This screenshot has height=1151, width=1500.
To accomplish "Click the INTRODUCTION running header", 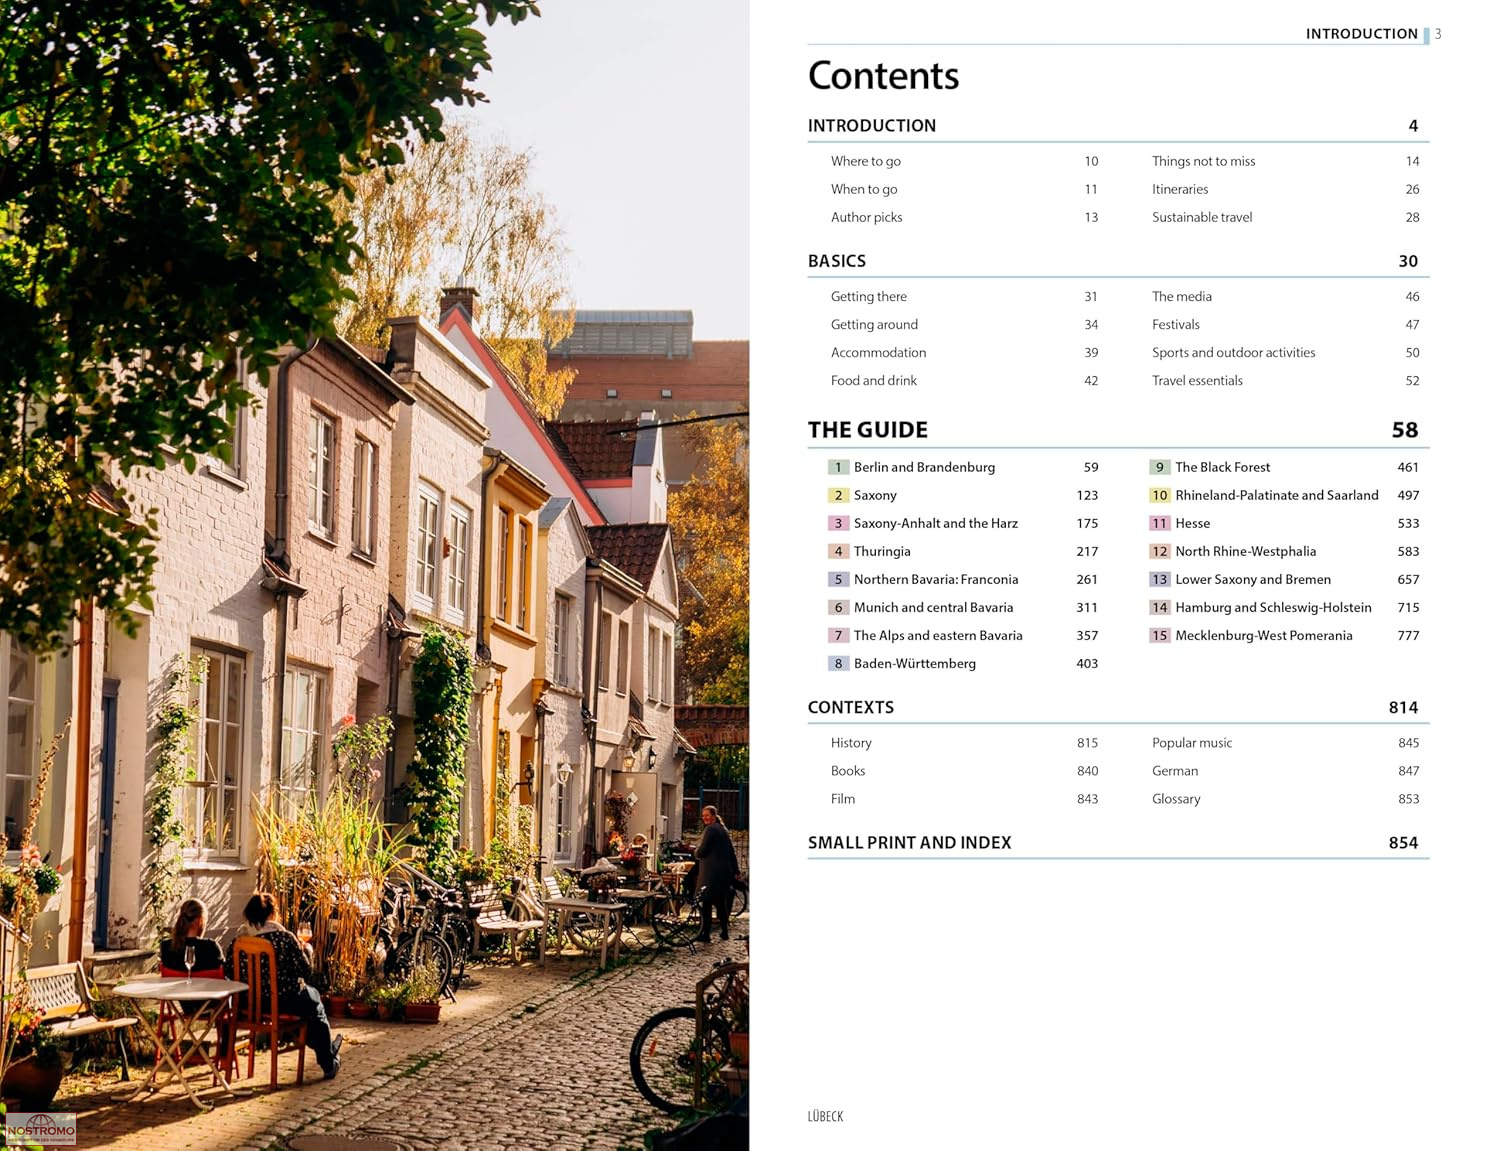I will coord(1361,34).
